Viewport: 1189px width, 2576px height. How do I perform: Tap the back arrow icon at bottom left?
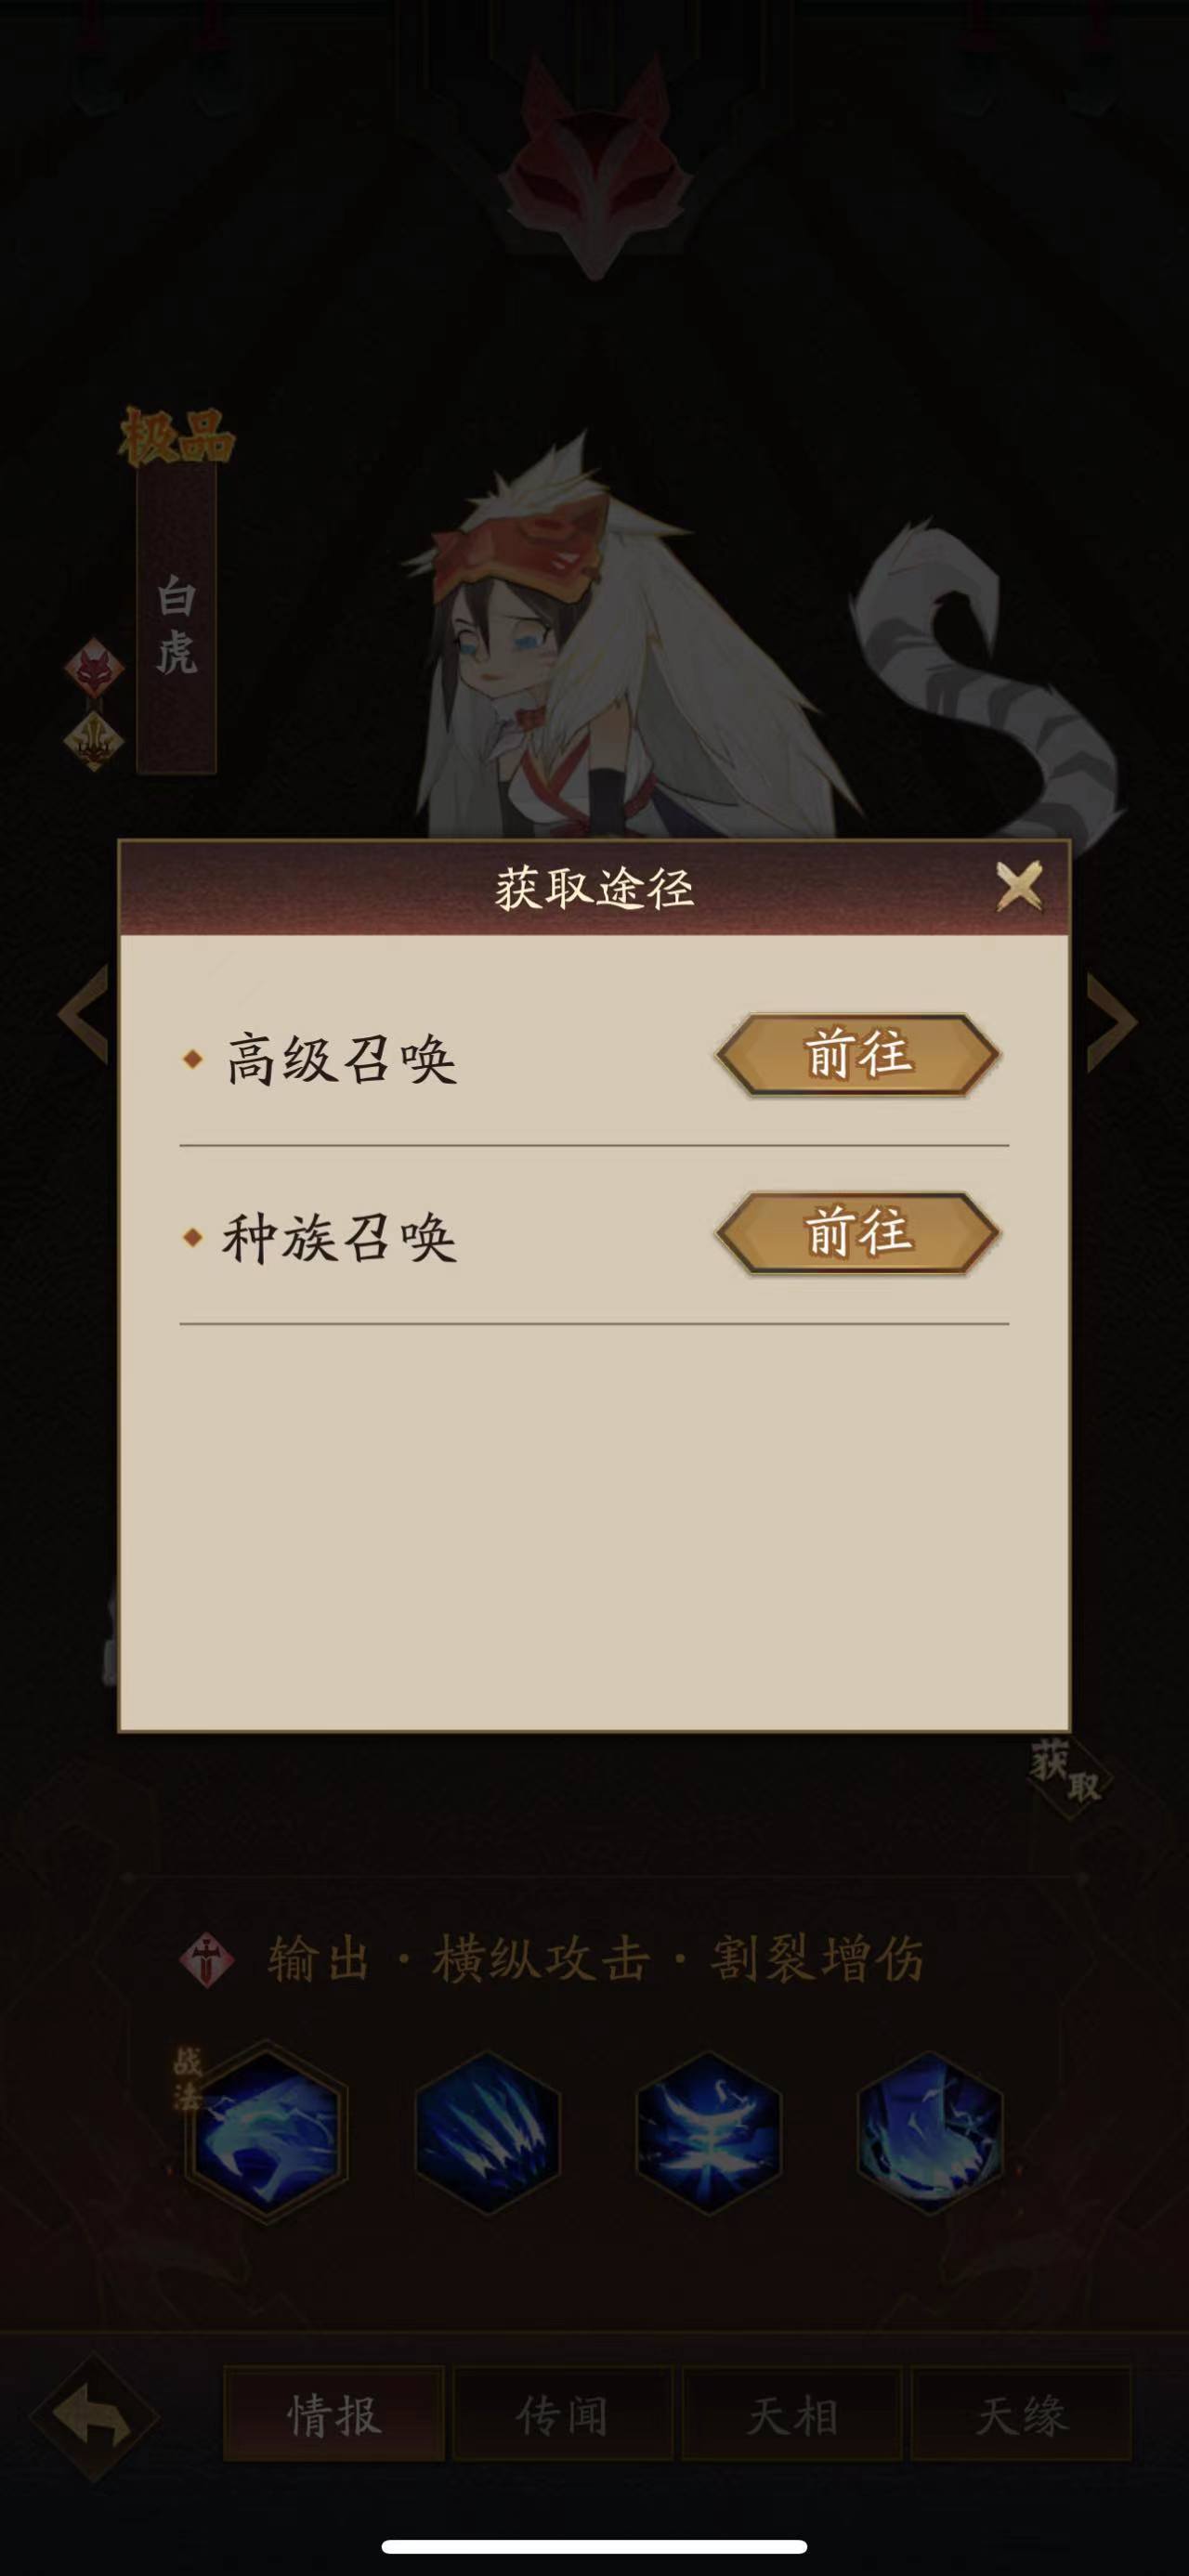(x=93, y=2418)
